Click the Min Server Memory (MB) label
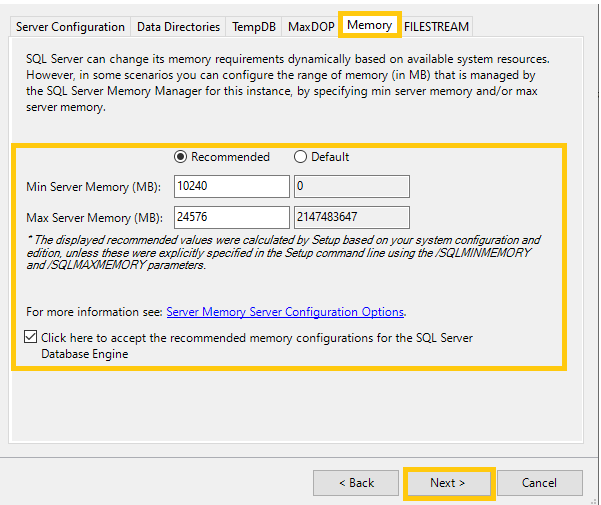601x505 pixels. (x=92, y=187)
